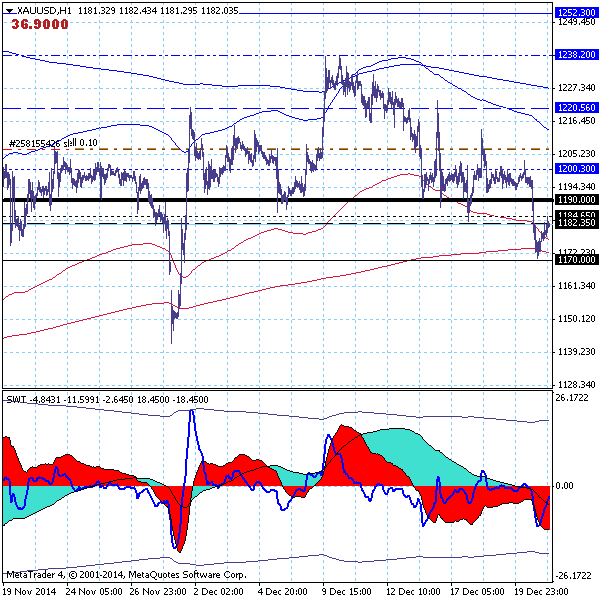
Task: Click the SWT indicator values label
Action: 108,399
